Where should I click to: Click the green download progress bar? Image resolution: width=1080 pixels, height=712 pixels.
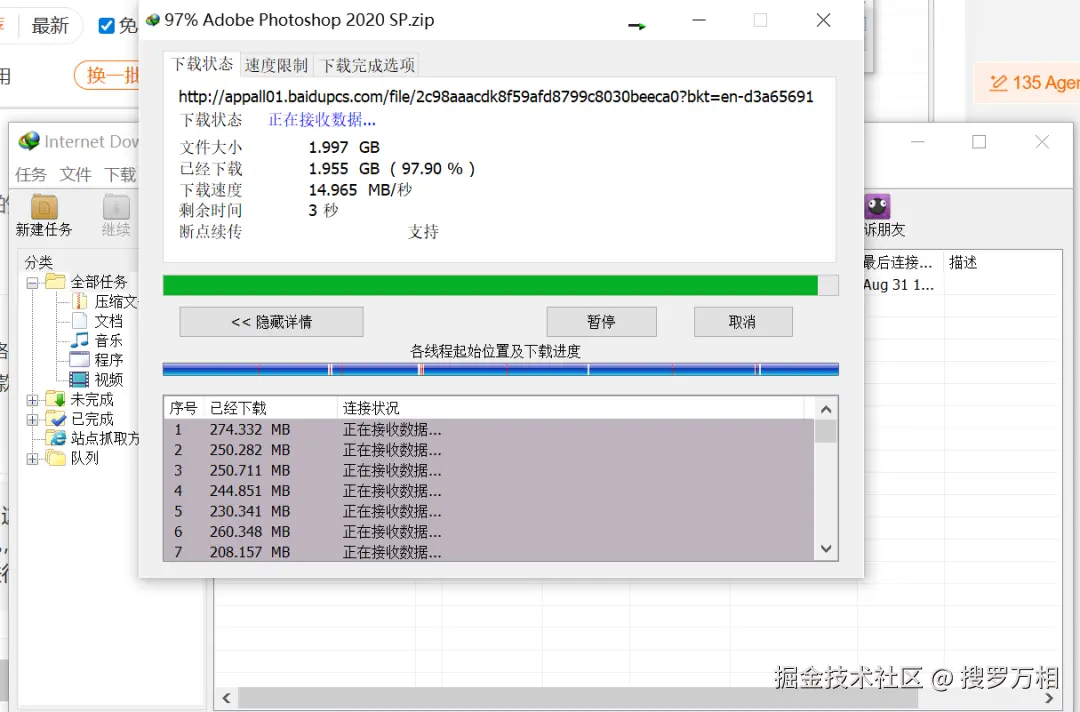point(501,285)
